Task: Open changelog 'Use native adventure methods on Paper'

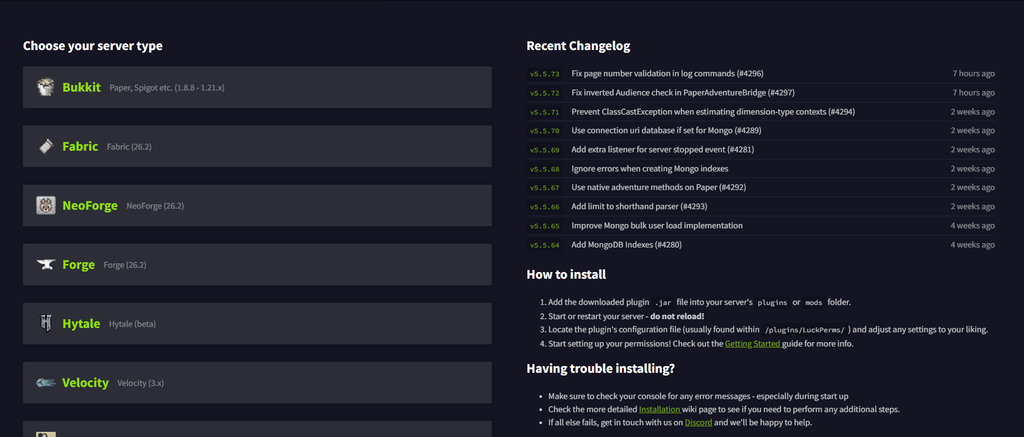Action: pyautogui.click(x=659, y=187)
